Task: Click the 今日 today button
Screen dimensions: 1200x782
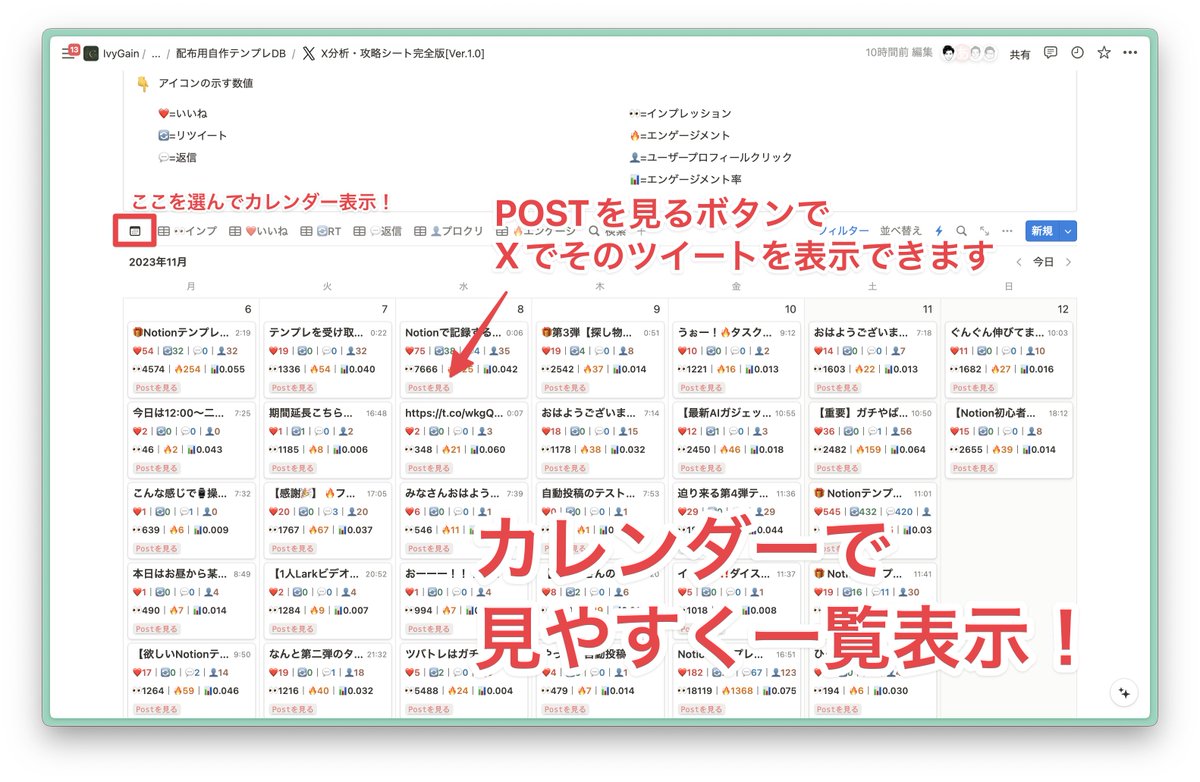Action: (1043, 262)
